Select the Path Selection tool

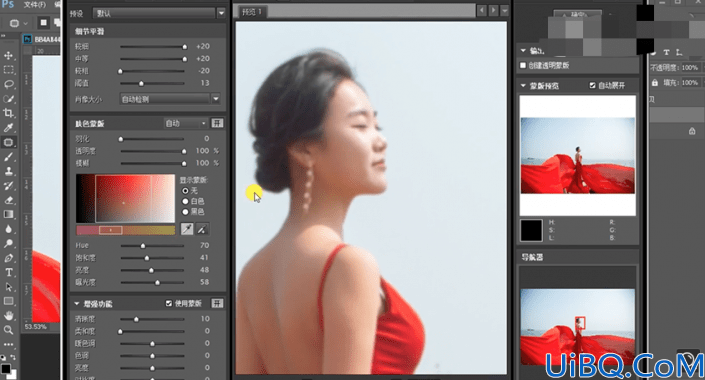[x=8, y=286]
